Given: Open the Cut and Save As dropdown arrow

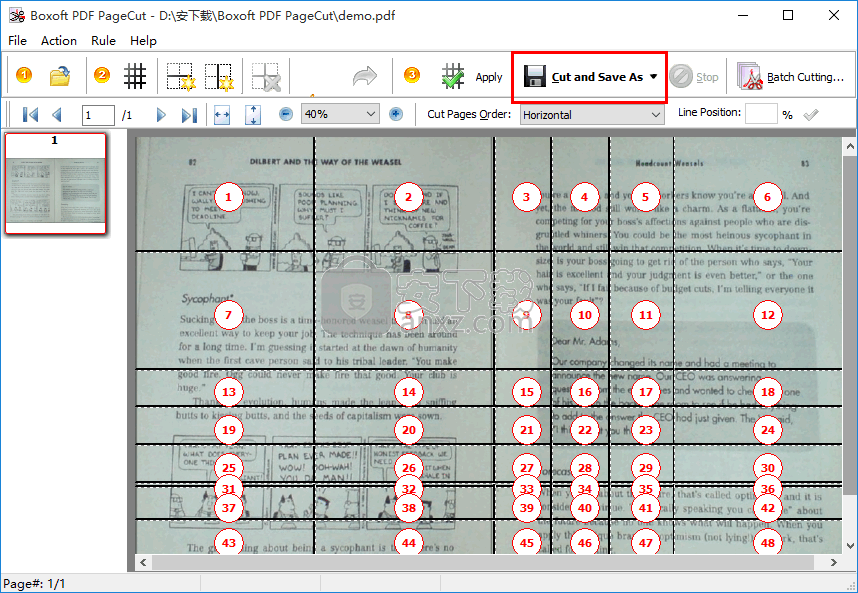Looking at the screenshot, I should click(653, 77).
